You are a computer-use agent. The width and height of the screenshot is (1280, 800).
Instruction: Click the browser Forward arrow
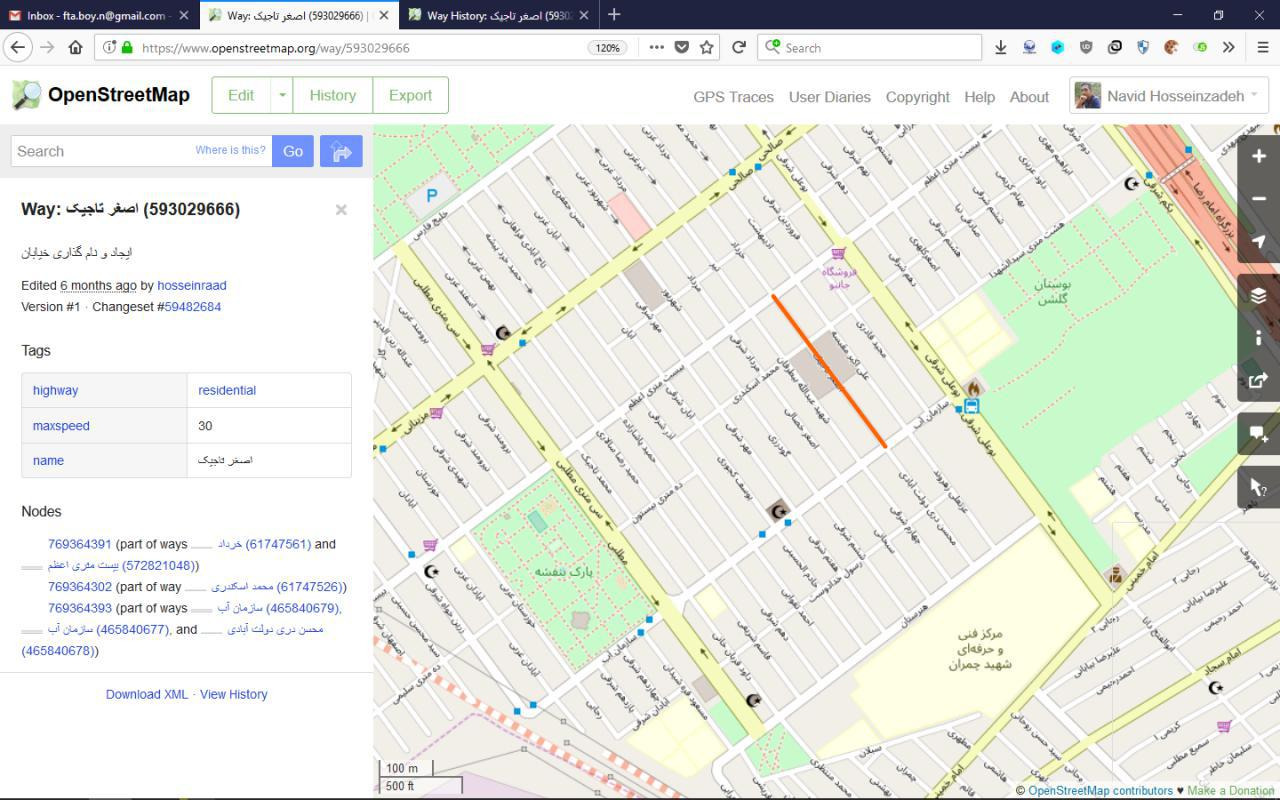(47, 47)
